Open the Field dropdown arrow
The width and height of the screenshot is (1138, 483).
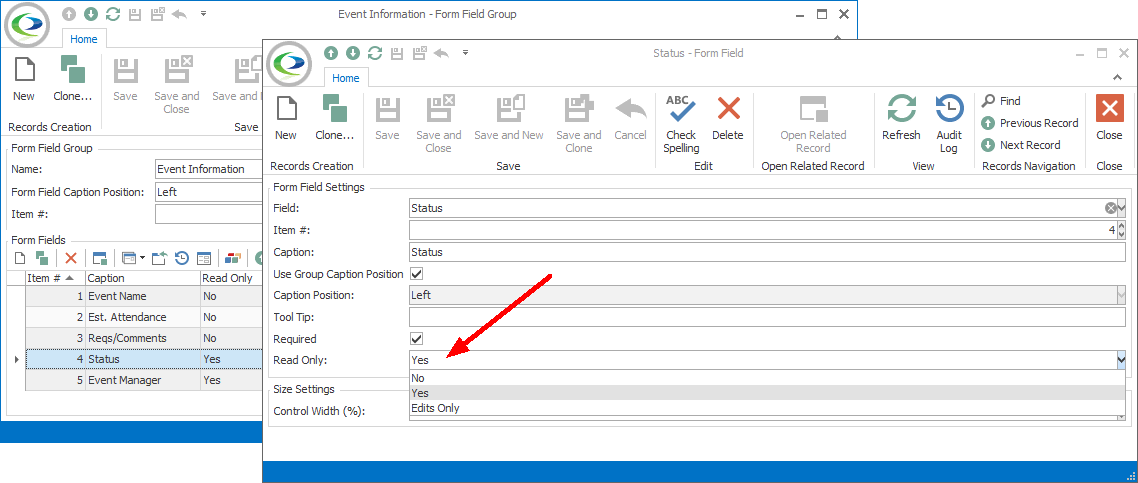click(x=1121, y=208)
